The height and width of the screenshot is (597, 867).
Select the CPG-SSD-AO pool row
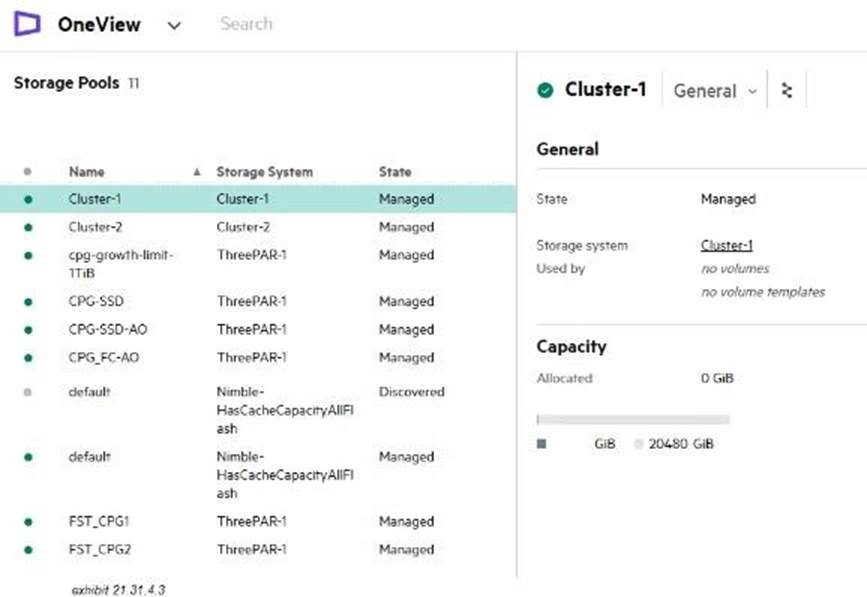tap(258, 329)
